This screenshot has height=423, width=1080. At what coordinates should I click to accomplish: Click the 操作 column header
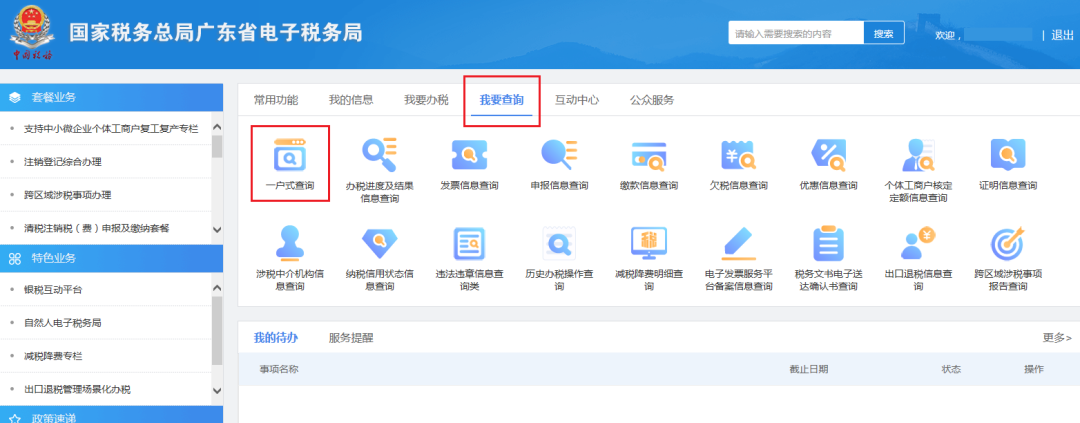pyautogui.click(x=1034, y=369)
